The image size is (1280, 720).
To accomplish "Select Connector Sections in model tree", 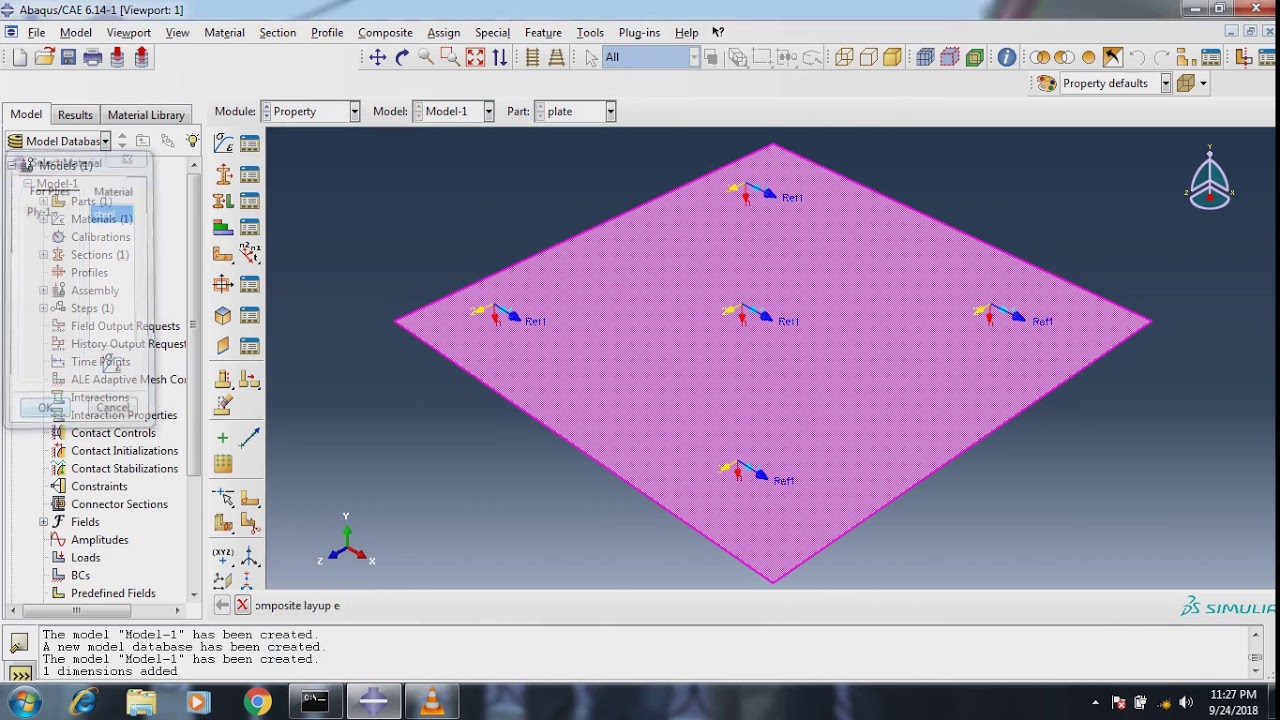I will [x=119, y=504].
